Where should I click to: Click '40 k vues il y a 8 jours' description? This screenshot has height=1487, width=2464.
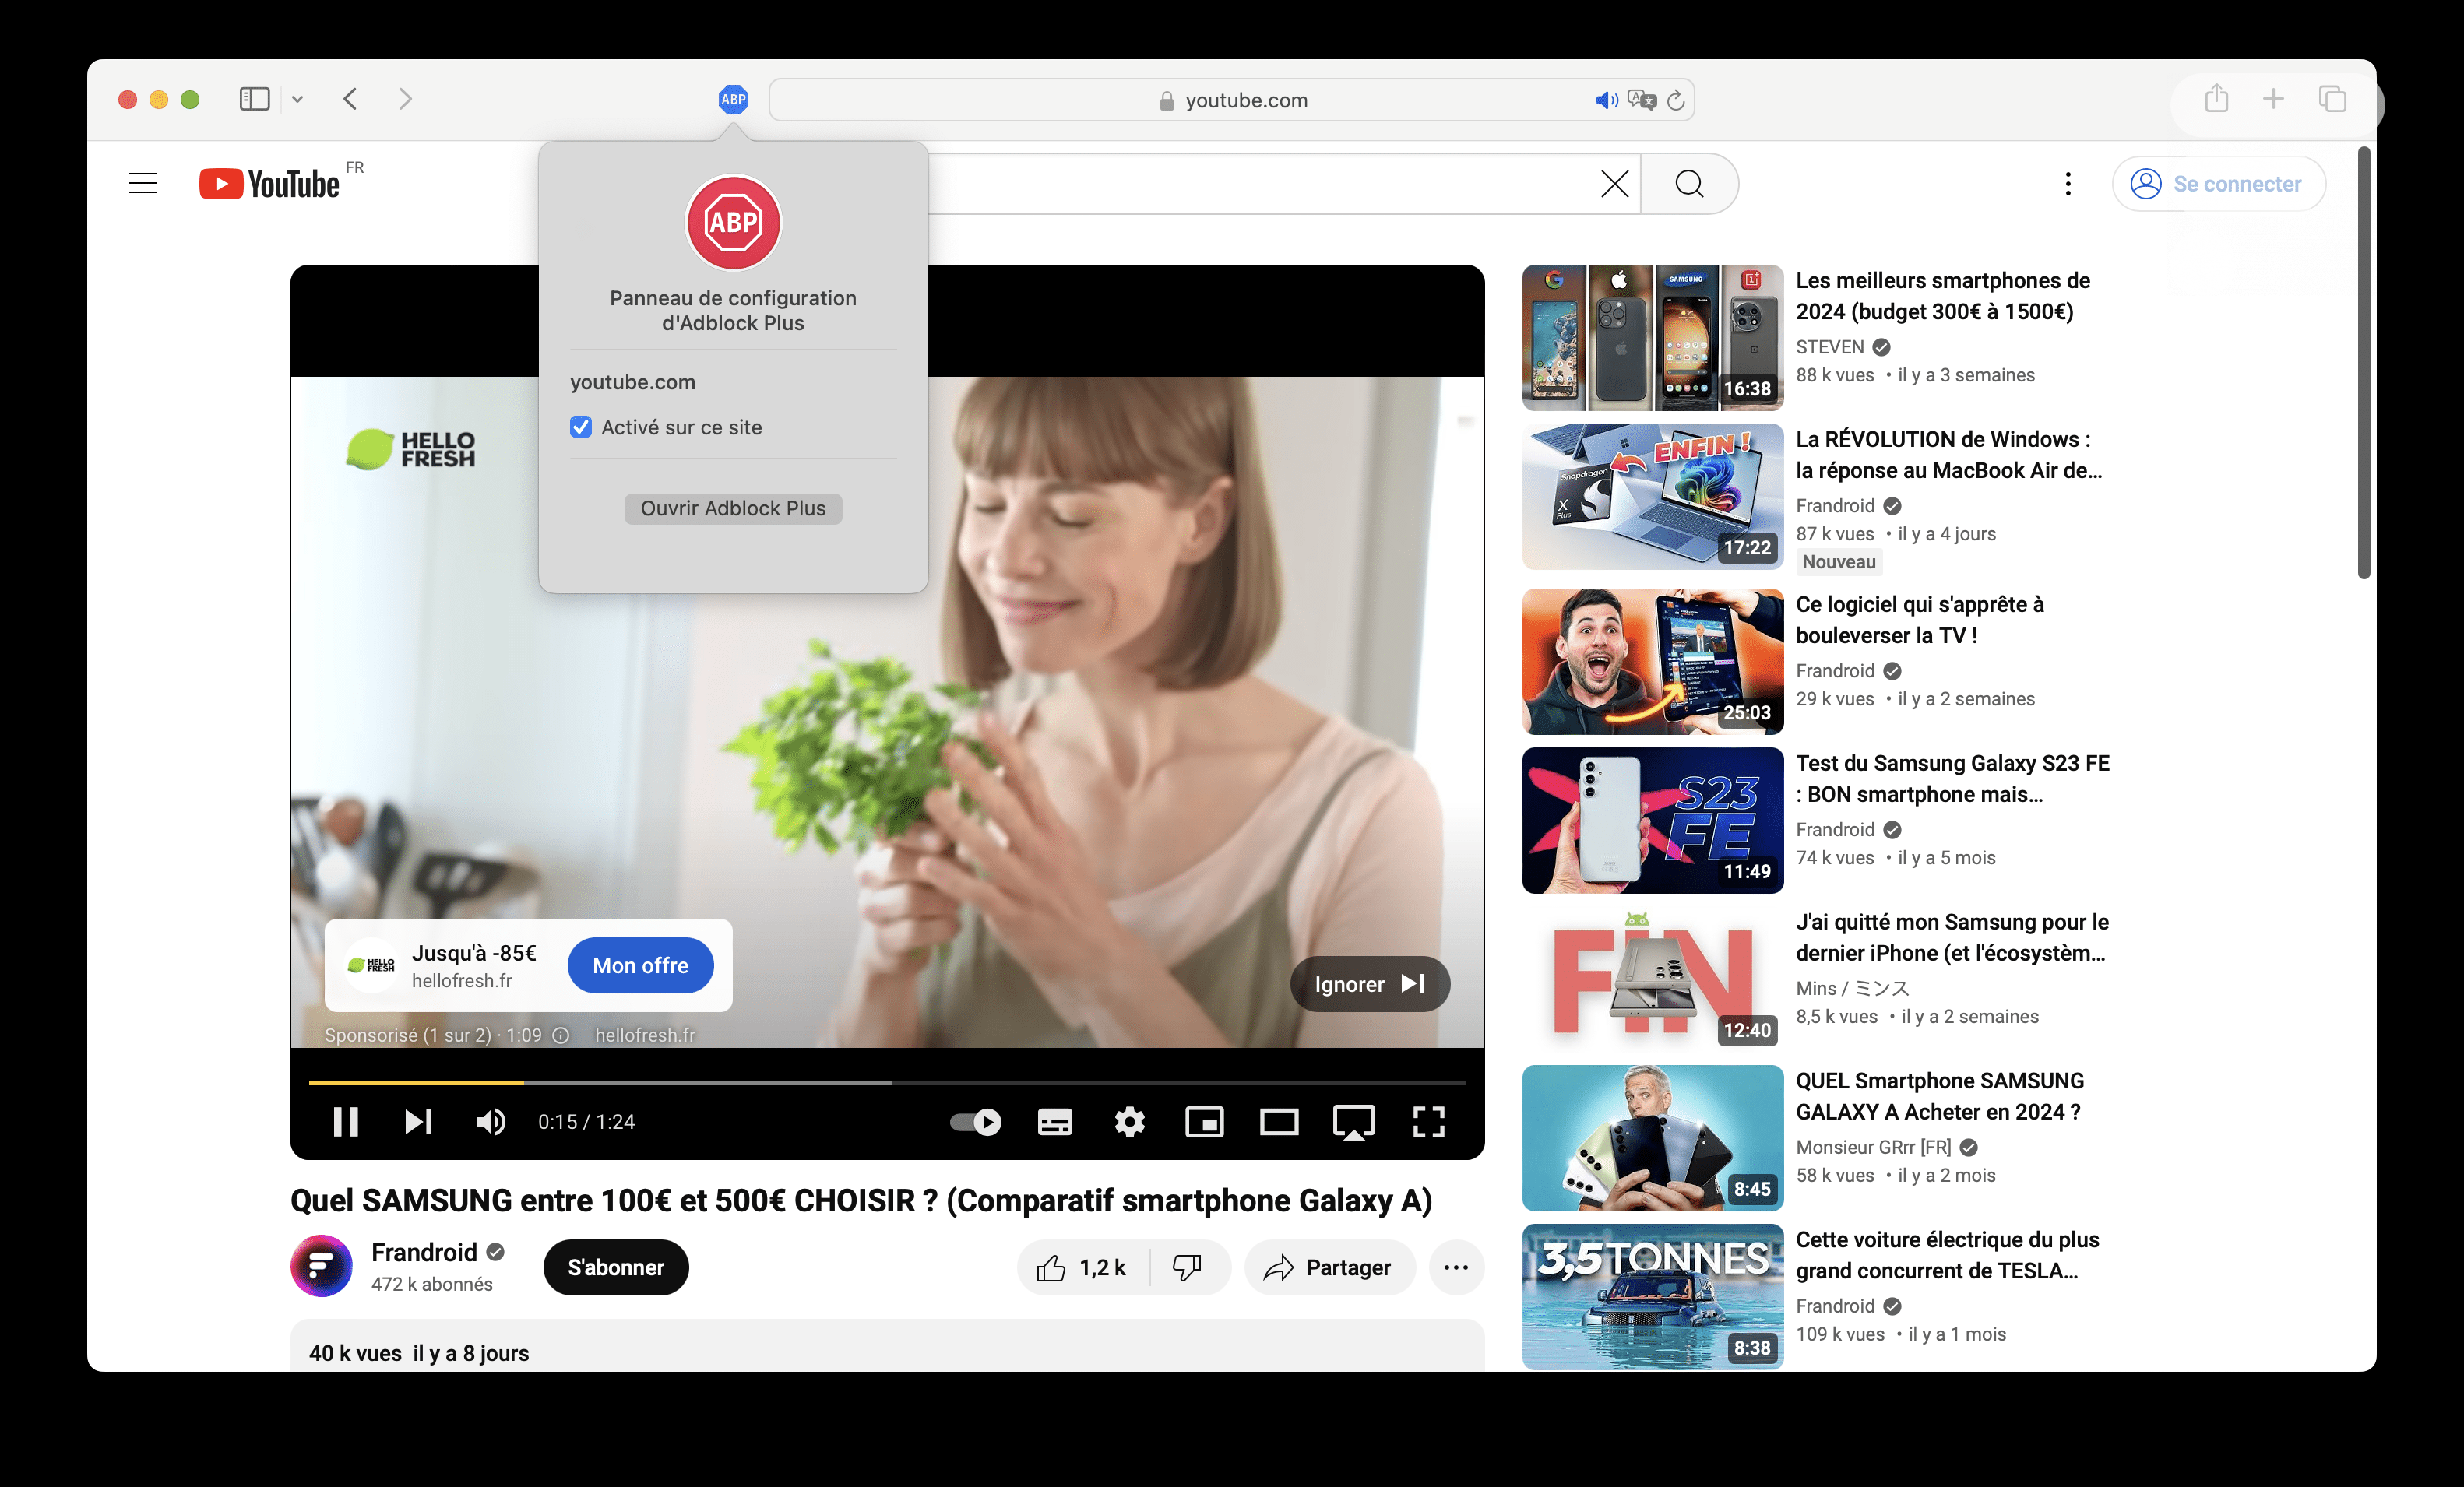(419, 1353)
